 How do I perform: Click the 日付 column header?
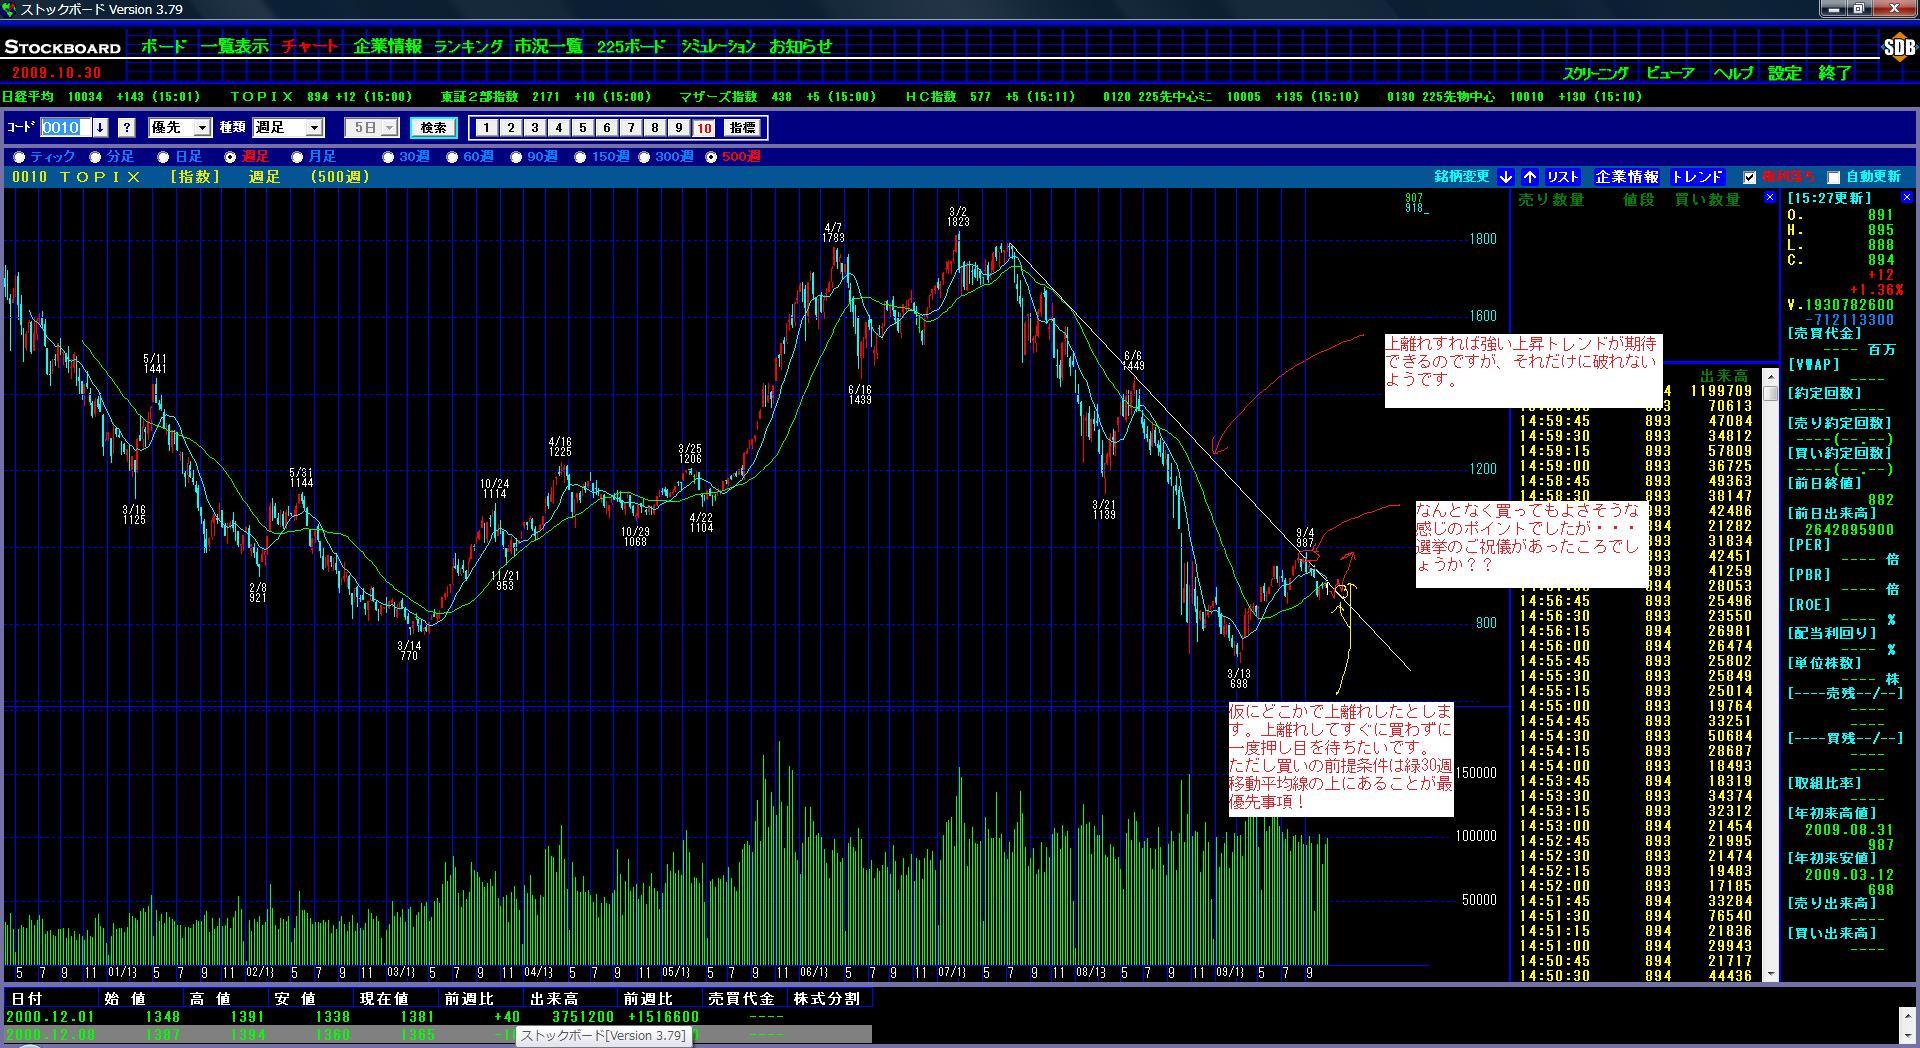click(x=52, y=998)
